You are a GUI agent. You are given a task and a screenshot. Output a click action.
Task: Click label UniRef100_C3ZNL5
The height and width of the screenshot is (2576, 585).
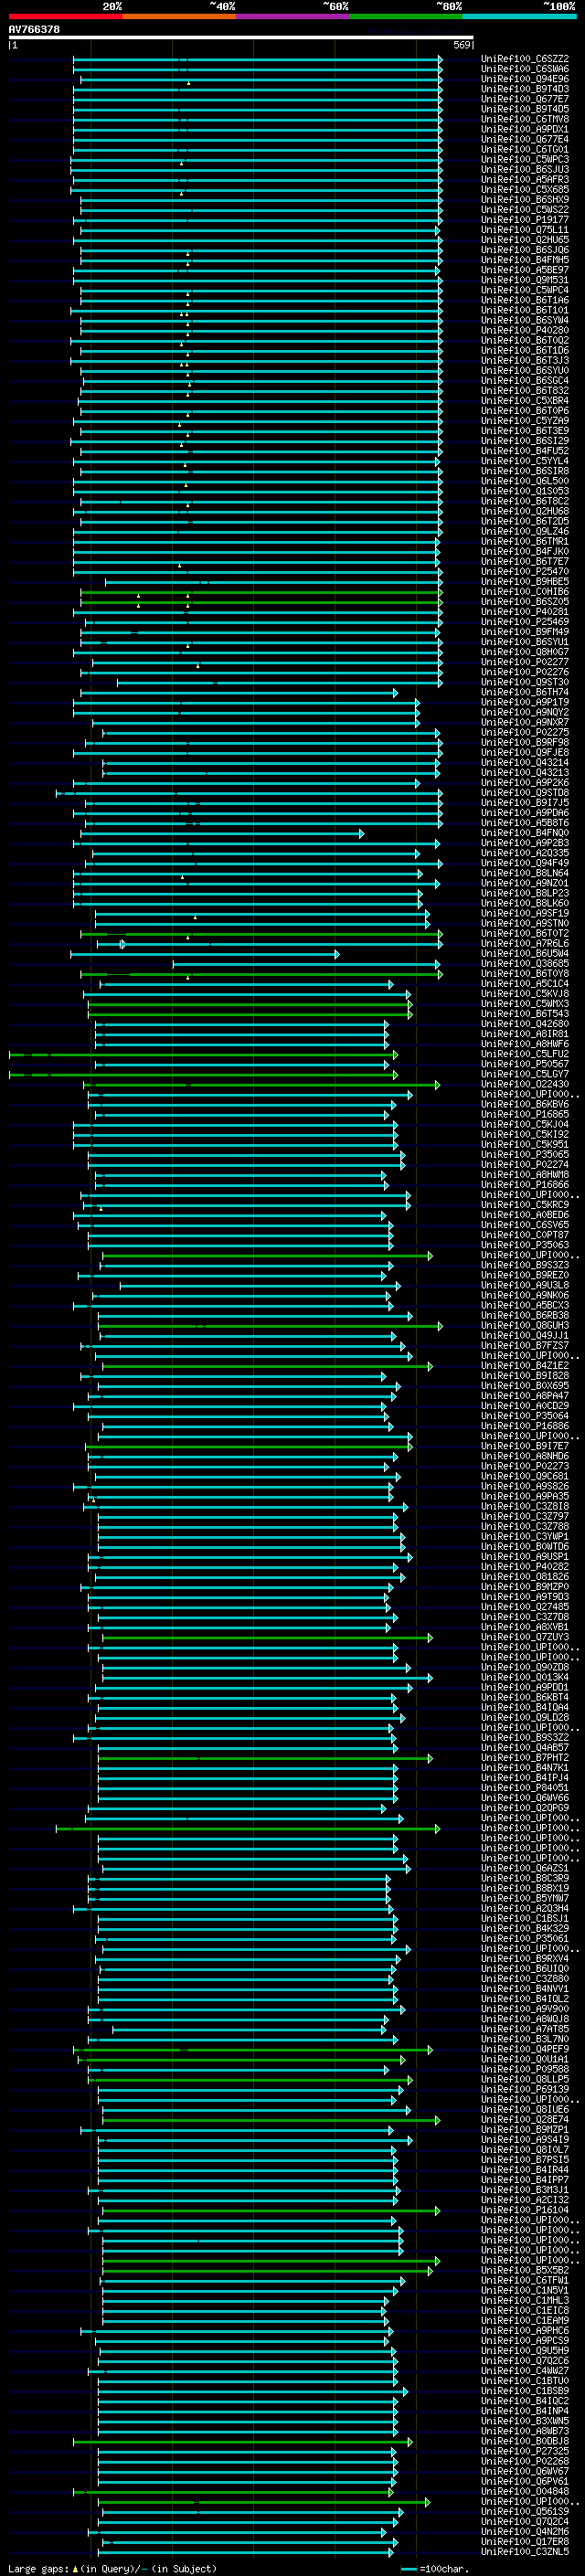point(525,2552)
